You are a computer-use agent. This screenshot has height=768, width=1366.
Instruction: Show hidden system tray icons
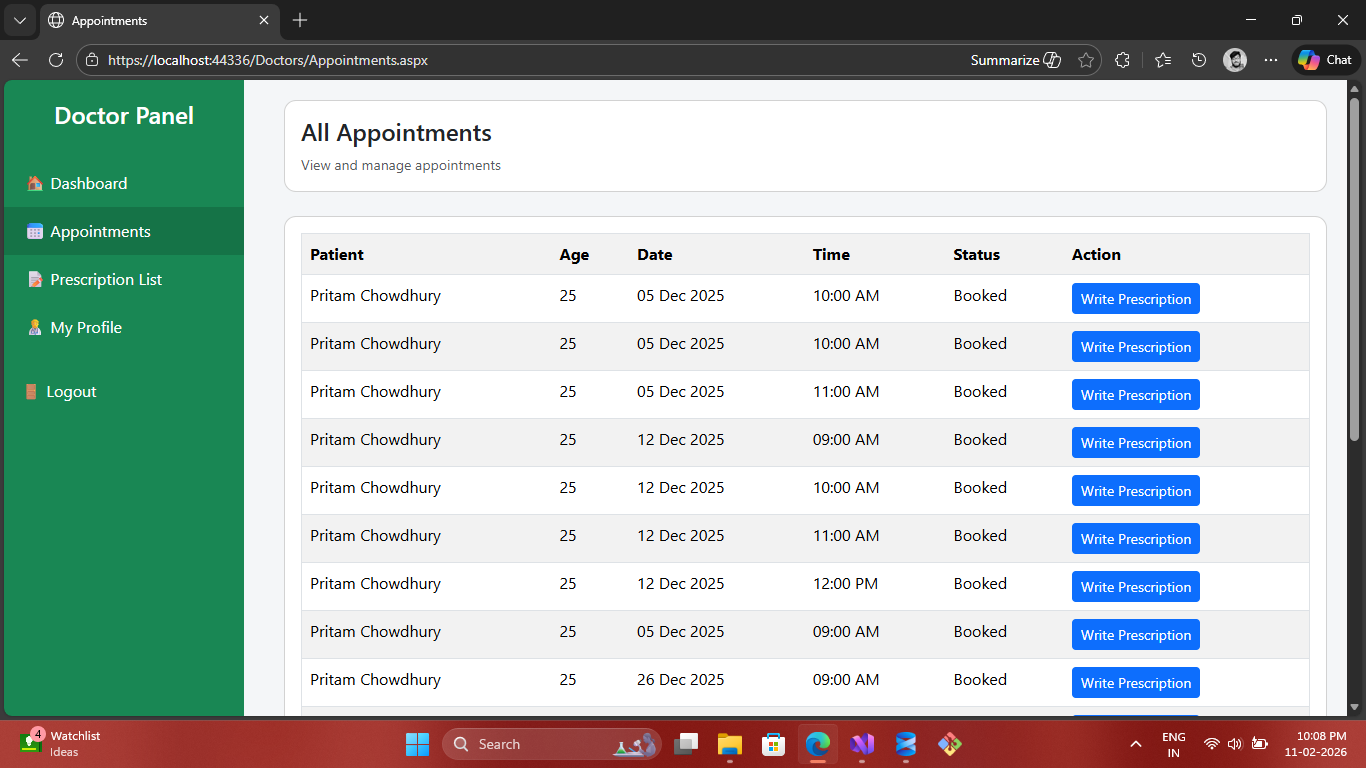click(1136, 744)
